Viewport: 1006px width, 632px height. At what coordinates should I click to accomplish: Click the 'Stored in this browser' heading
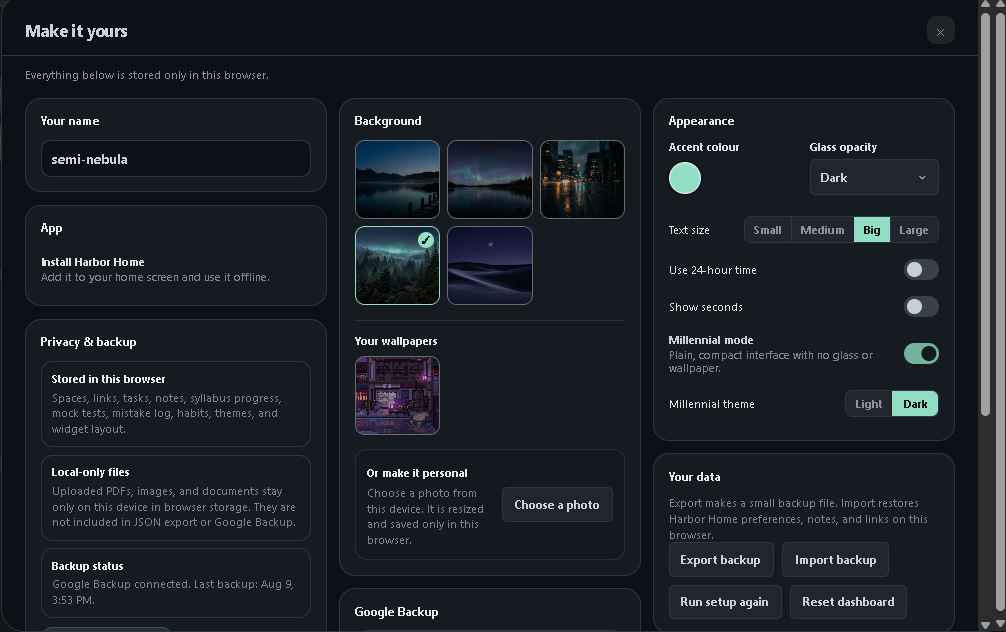(x=108, y=379)
